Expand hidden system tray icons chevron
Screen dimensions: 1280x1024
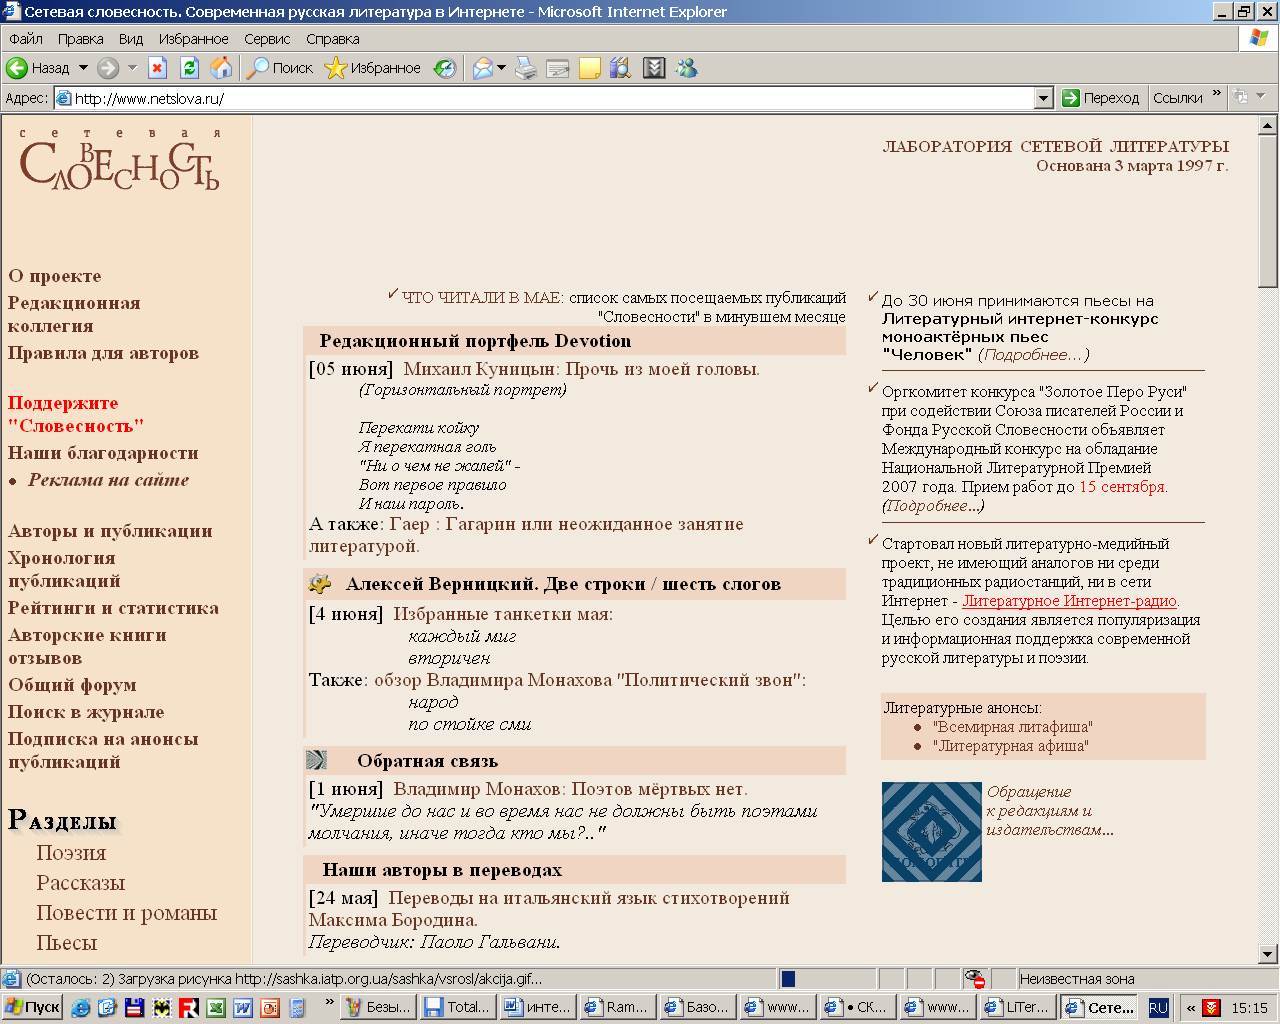pyautogui.click(x=1191, y=1008)
